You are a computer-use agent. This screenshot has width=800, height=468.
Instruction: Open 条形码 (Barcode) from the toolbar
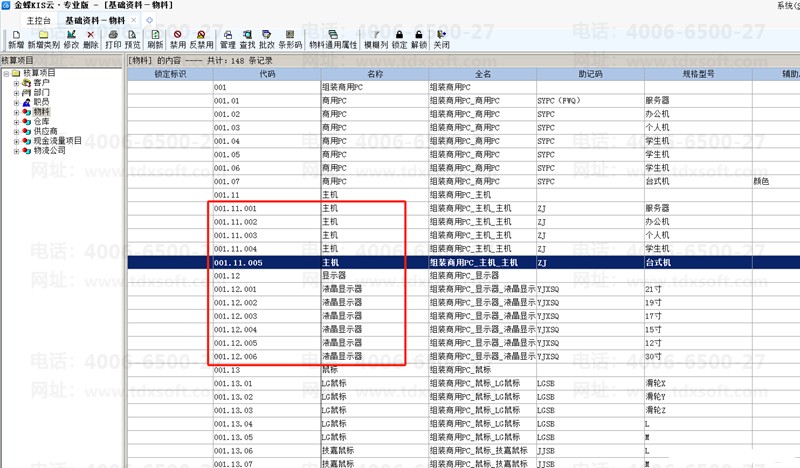290,39
